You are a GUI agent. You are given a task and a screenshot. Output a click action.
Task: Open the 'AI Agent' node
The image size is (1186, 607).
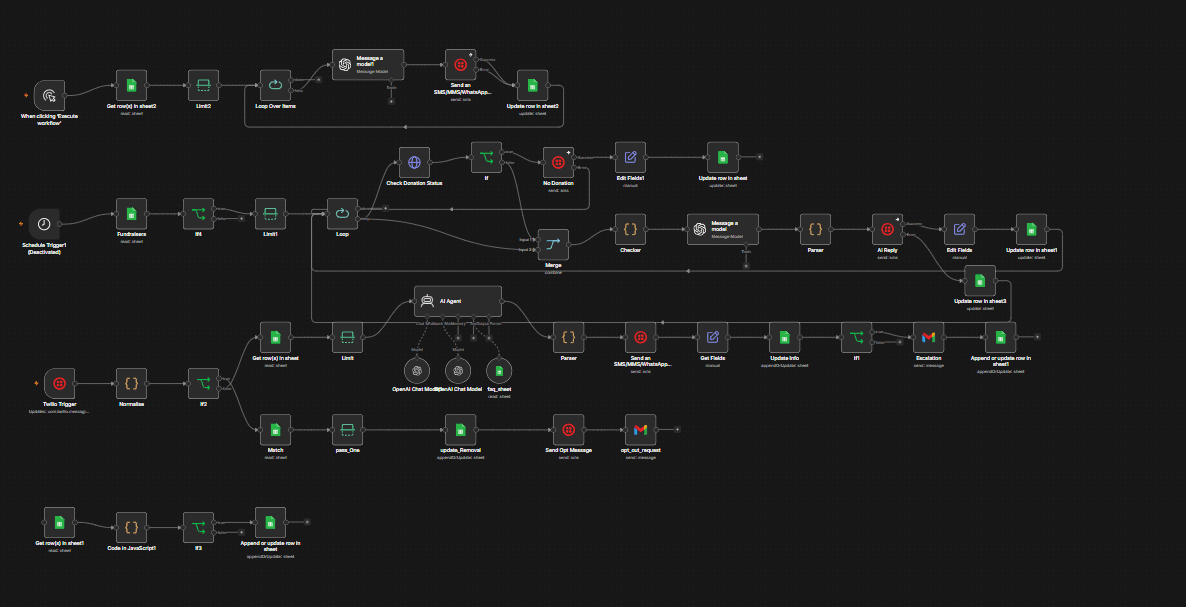pos(458,301)
